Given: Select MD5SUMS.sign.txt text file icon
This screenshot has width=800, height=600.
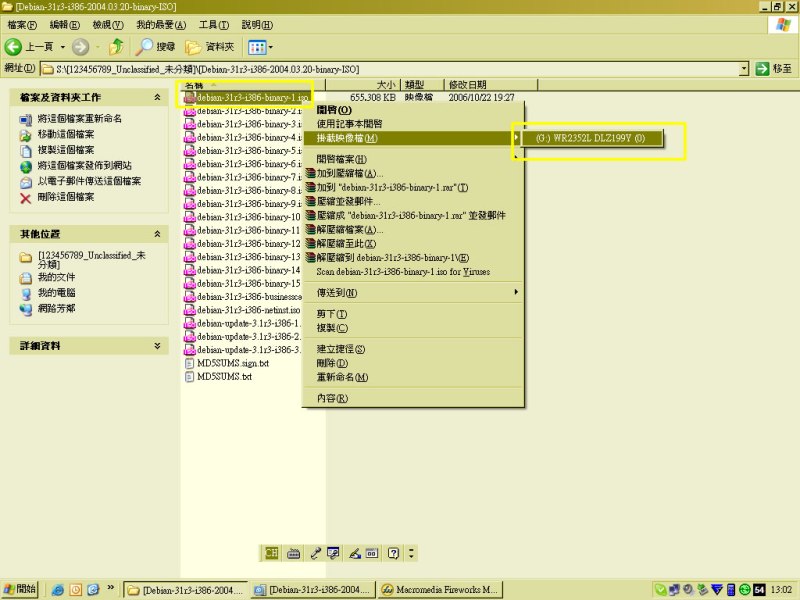Looking at the screenshot, I should (190, 363).
